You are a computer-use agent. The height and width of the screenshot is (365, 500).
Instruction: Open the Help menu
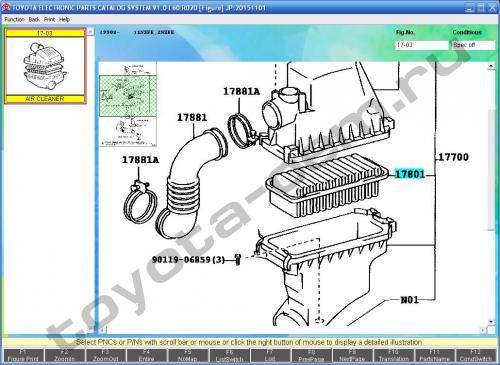tap(64, 20)
